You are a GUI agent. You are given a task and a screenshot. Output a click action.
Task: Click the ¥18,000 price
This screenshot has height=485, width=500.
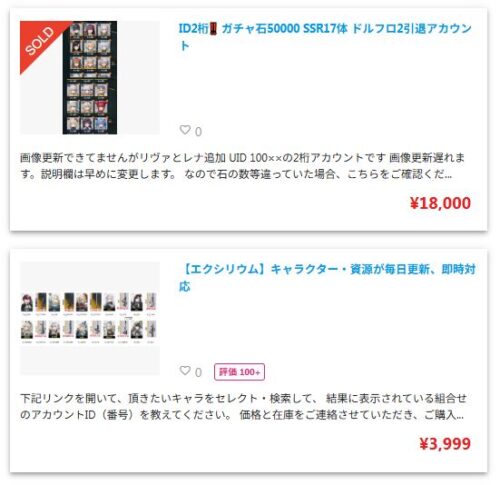point(440,203)
